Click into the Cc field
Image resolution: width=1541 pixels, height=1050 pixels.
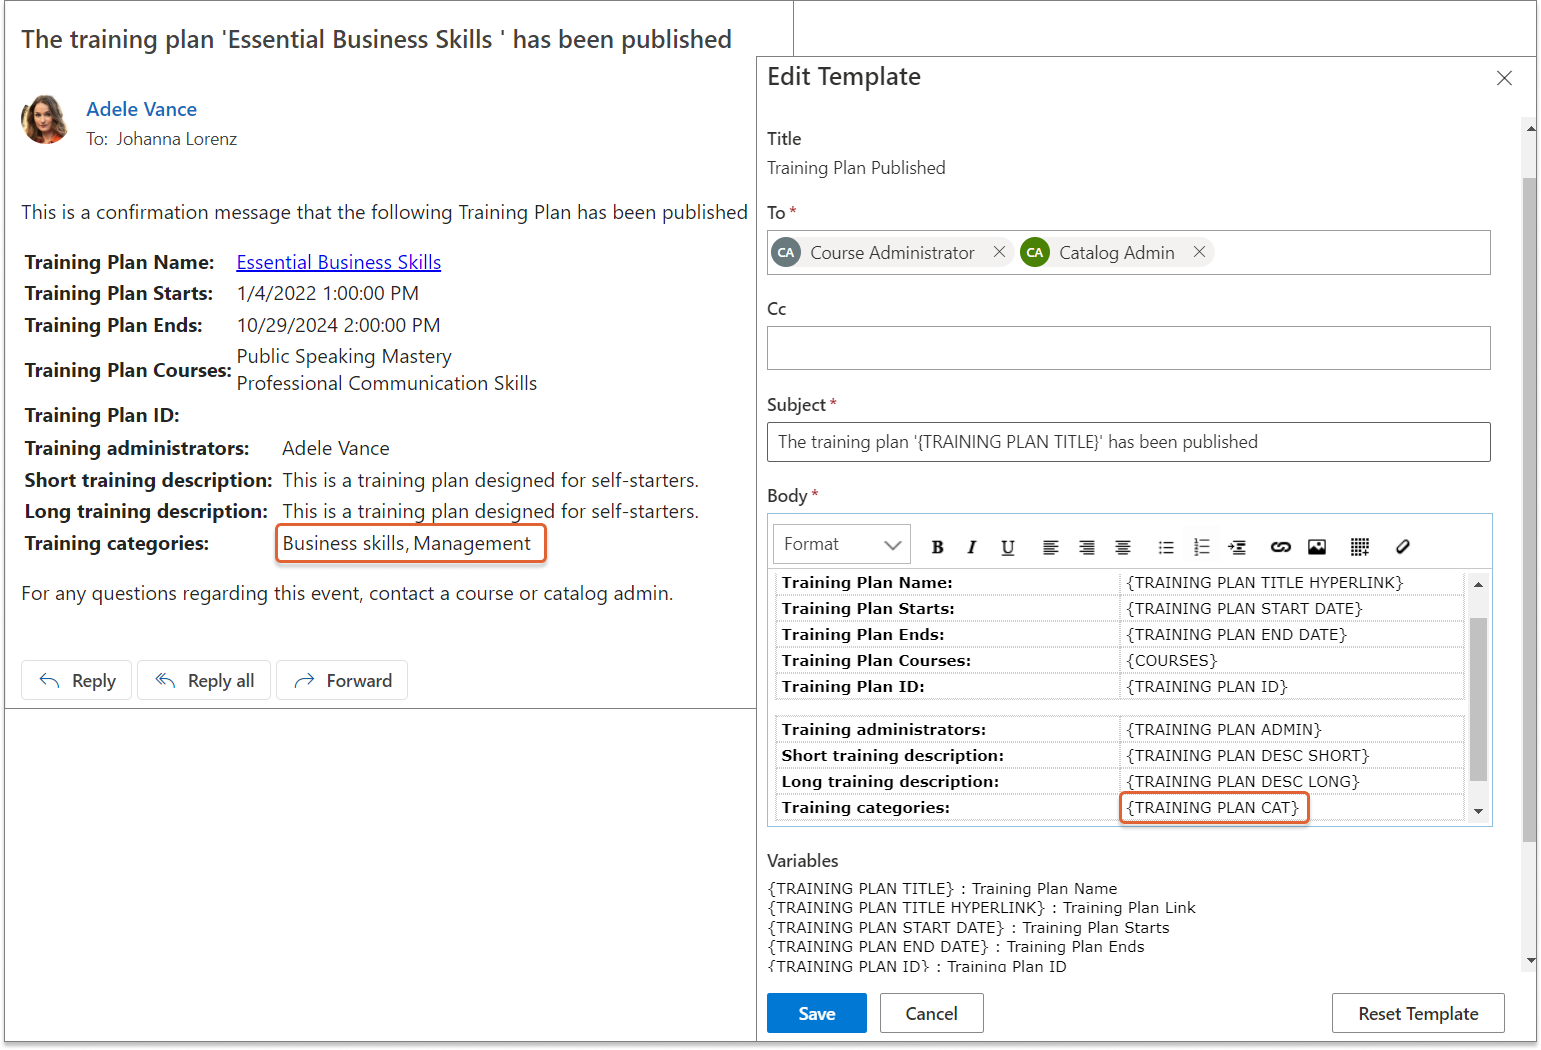pyautogui.click(x=1128, y=348)
